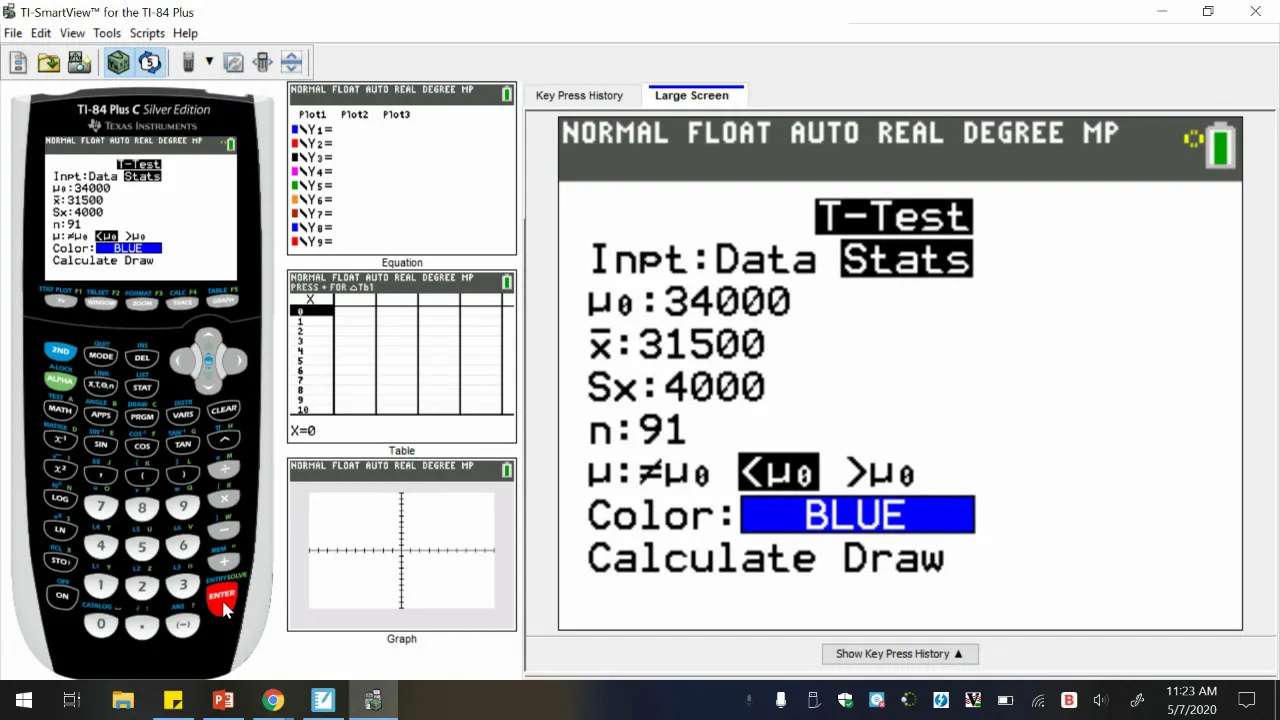The height and width of the screenshot is (720, 1280).
Task: Click the COS calculator key
Action: click(x=142, y=446)
